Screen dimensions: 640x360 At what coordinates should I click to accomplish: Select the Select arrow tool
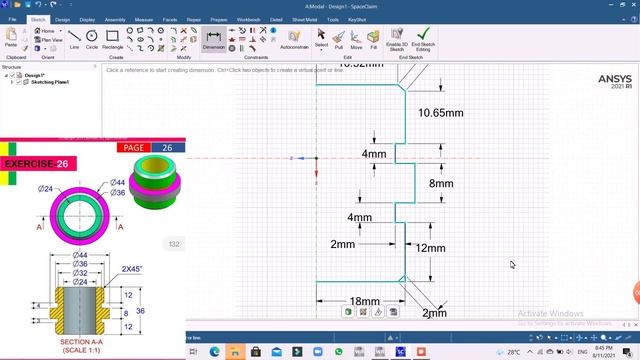(321, 38)
